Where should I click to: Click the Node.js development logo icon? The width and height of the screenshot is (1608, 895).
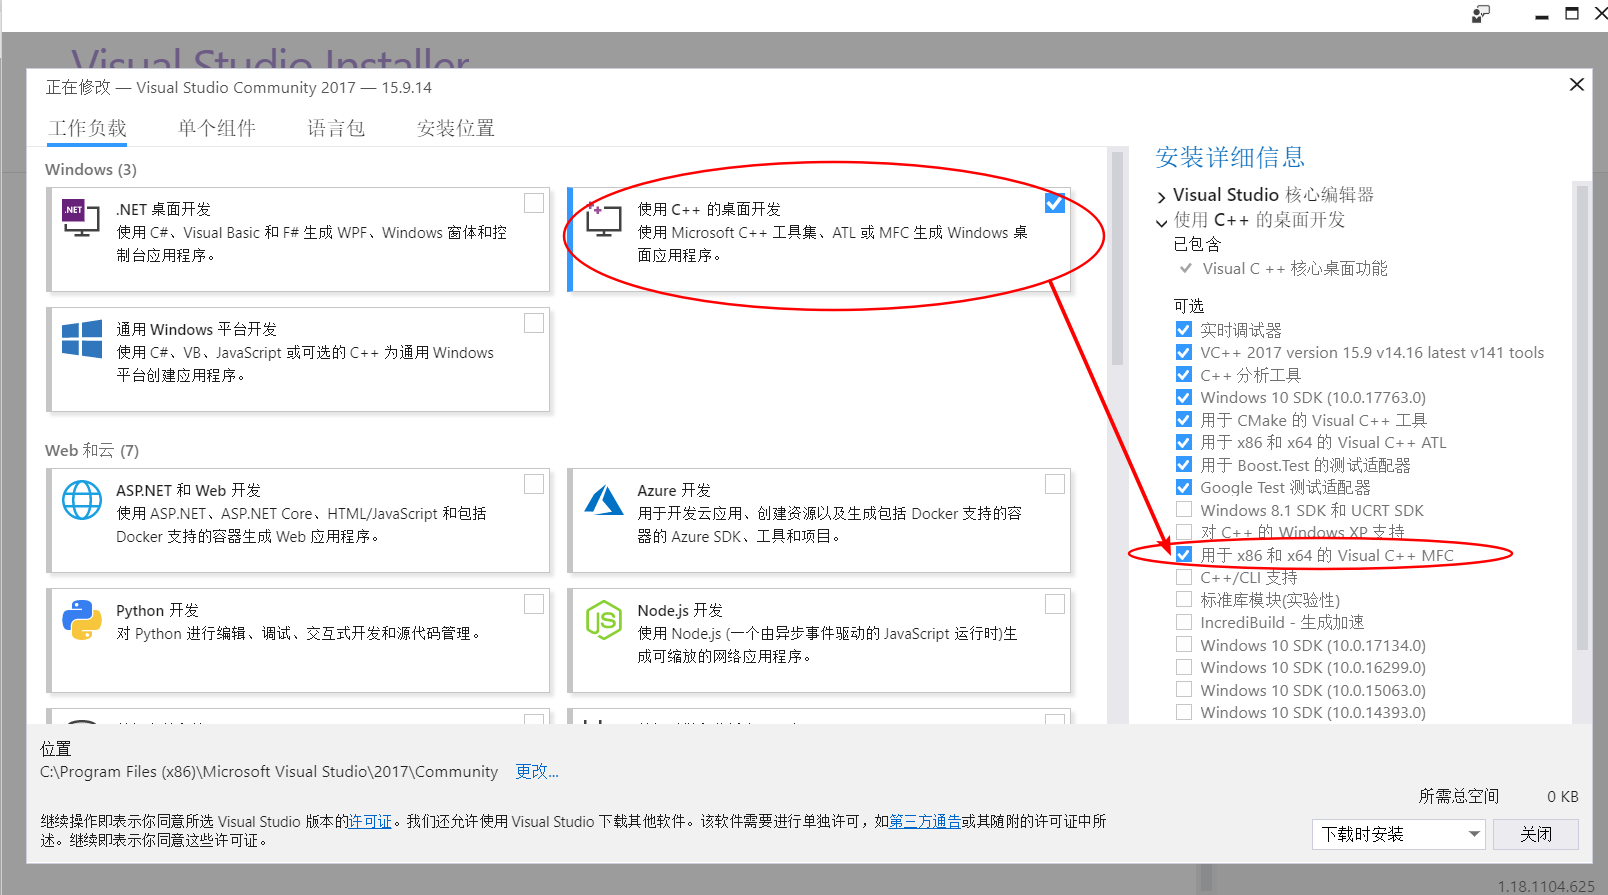[604, 620]
